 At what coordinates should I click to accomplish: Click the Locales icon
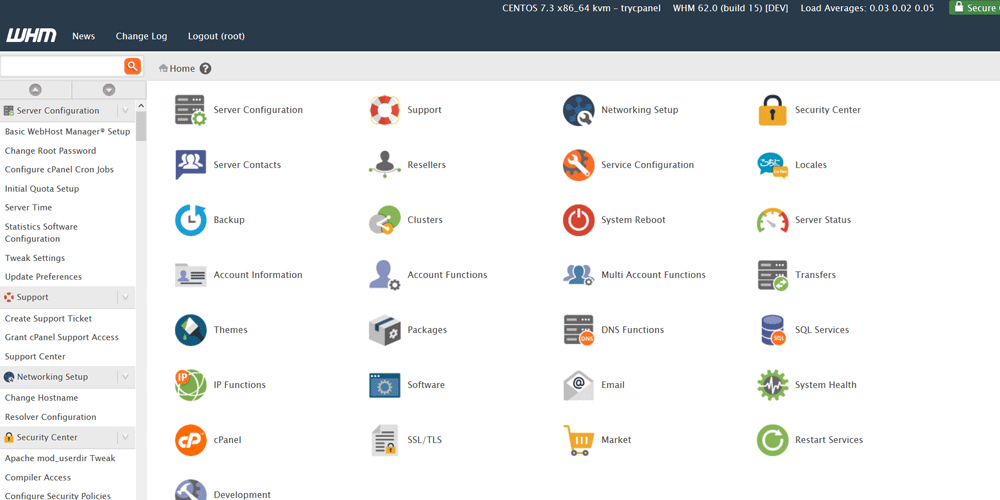pos(772,165)
